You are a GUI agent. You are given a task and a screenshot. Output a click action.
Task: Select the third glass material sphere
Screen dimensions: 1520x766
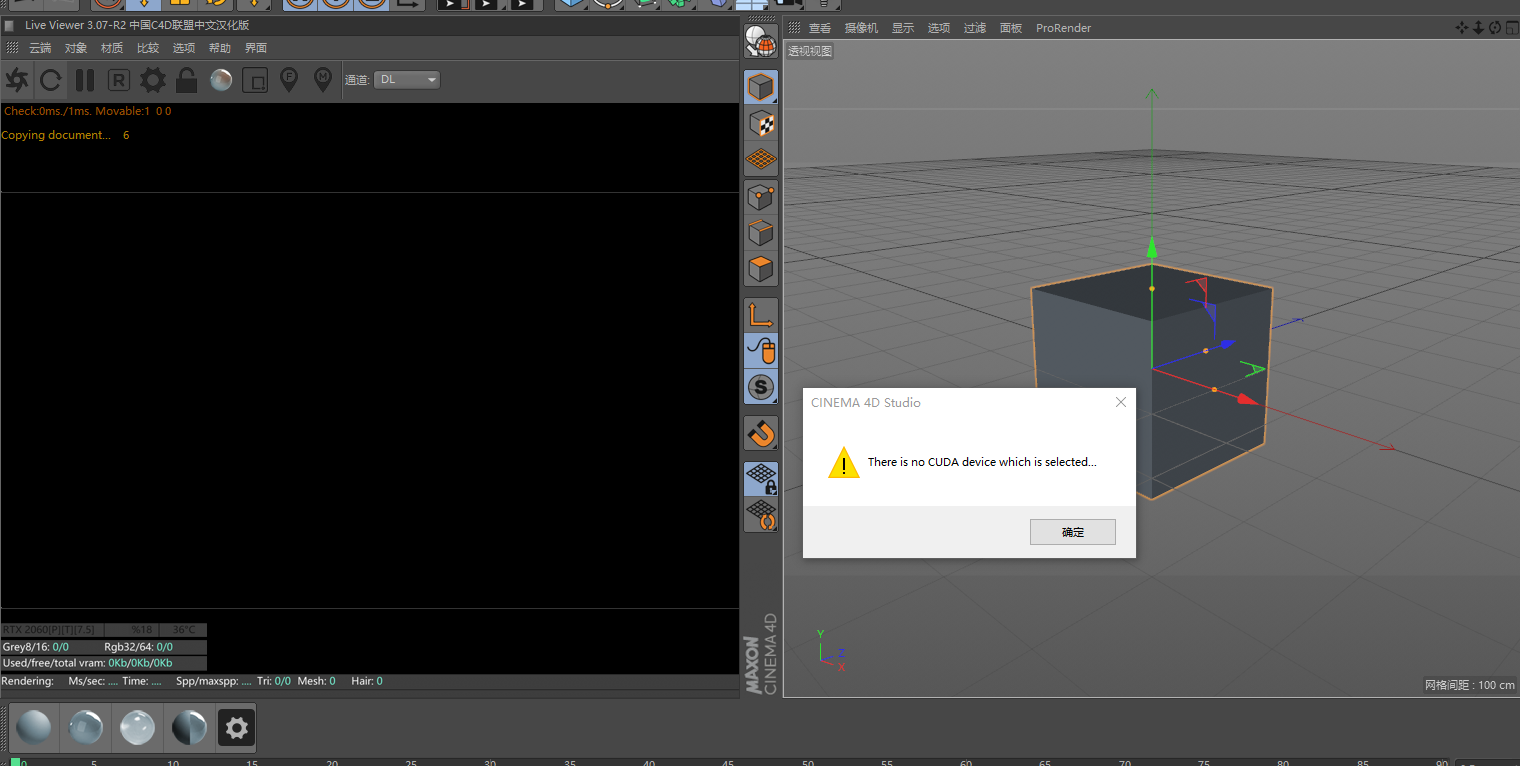click(137, 728)
